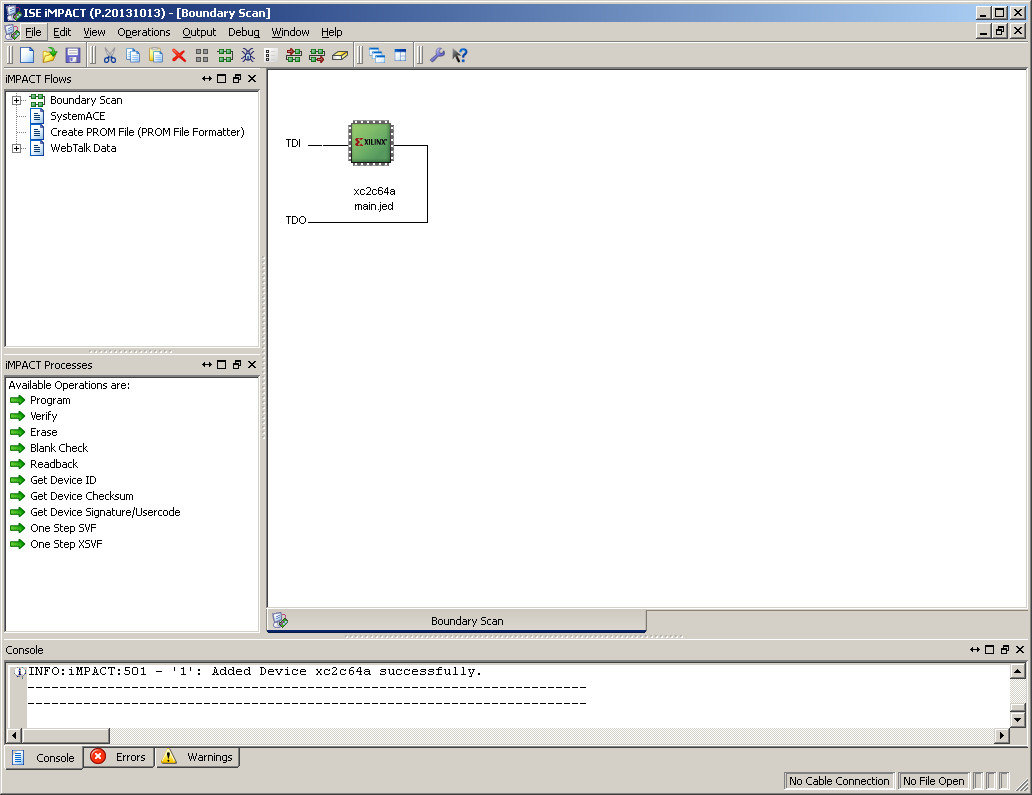Viewport: 1032px width, 795px height.
Task: Click the Debug chain bug icon
Action: (x=248, y=55)
